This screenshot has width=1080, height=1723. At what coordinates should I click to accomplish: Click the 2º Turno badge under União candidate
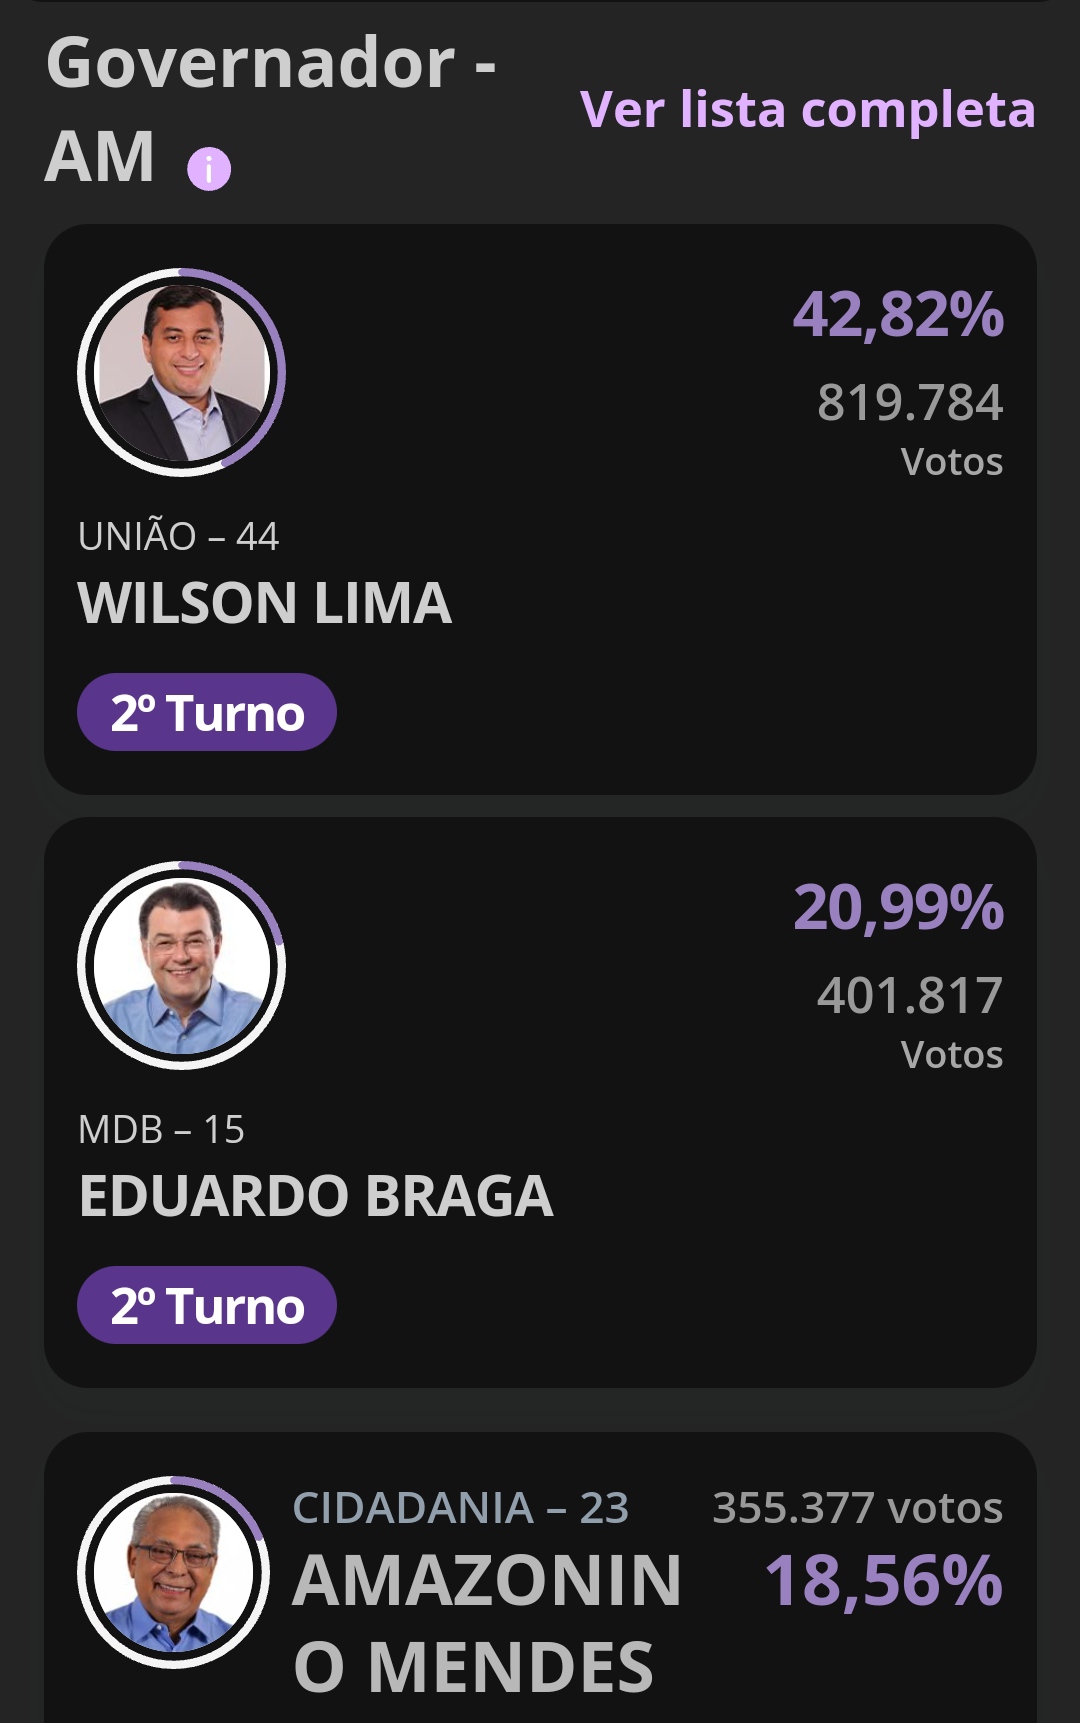[x=207, y=713]
